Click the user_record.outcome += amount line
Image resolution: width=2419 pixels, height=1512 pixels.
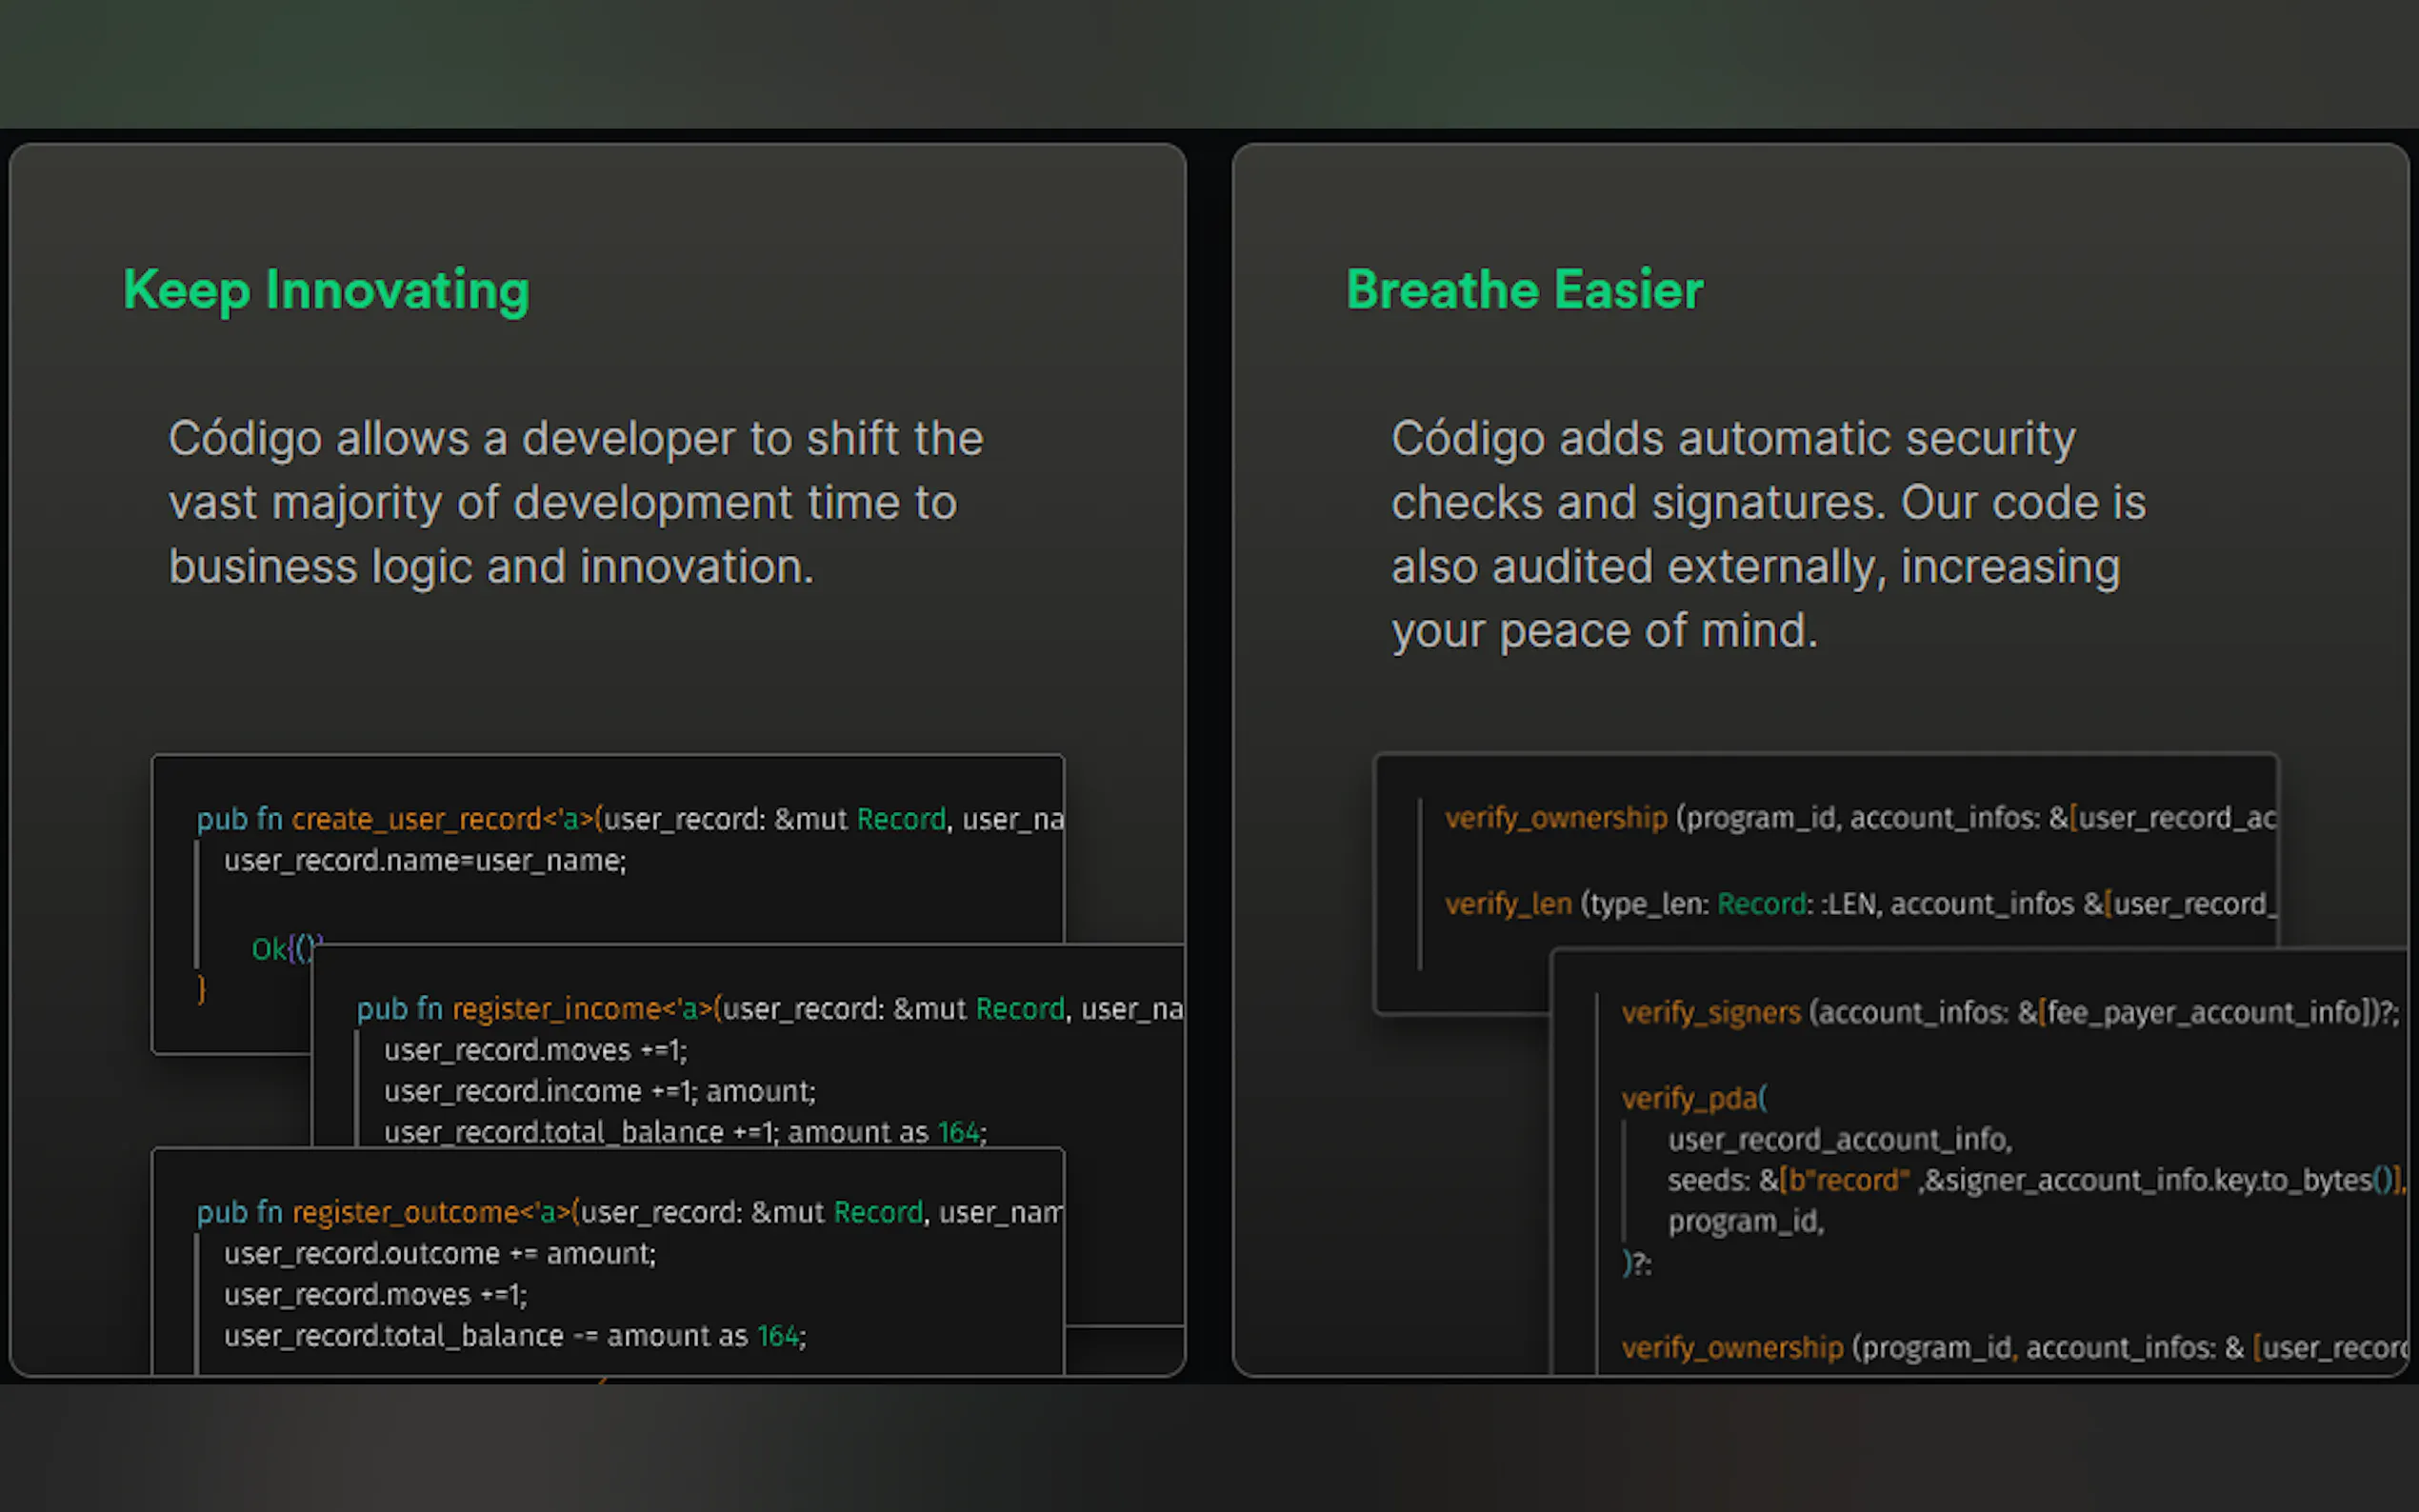tap(439, 1254)
